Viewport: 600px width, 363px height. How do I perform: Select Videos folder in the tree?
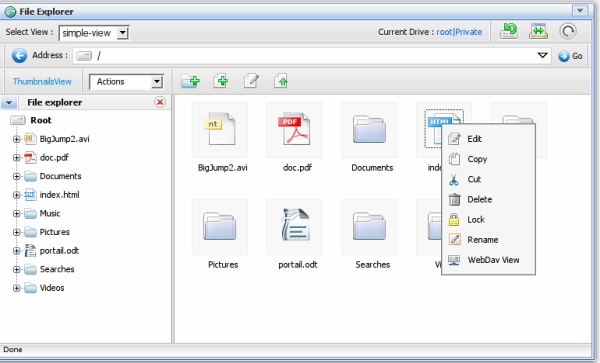tap(52, 288)
